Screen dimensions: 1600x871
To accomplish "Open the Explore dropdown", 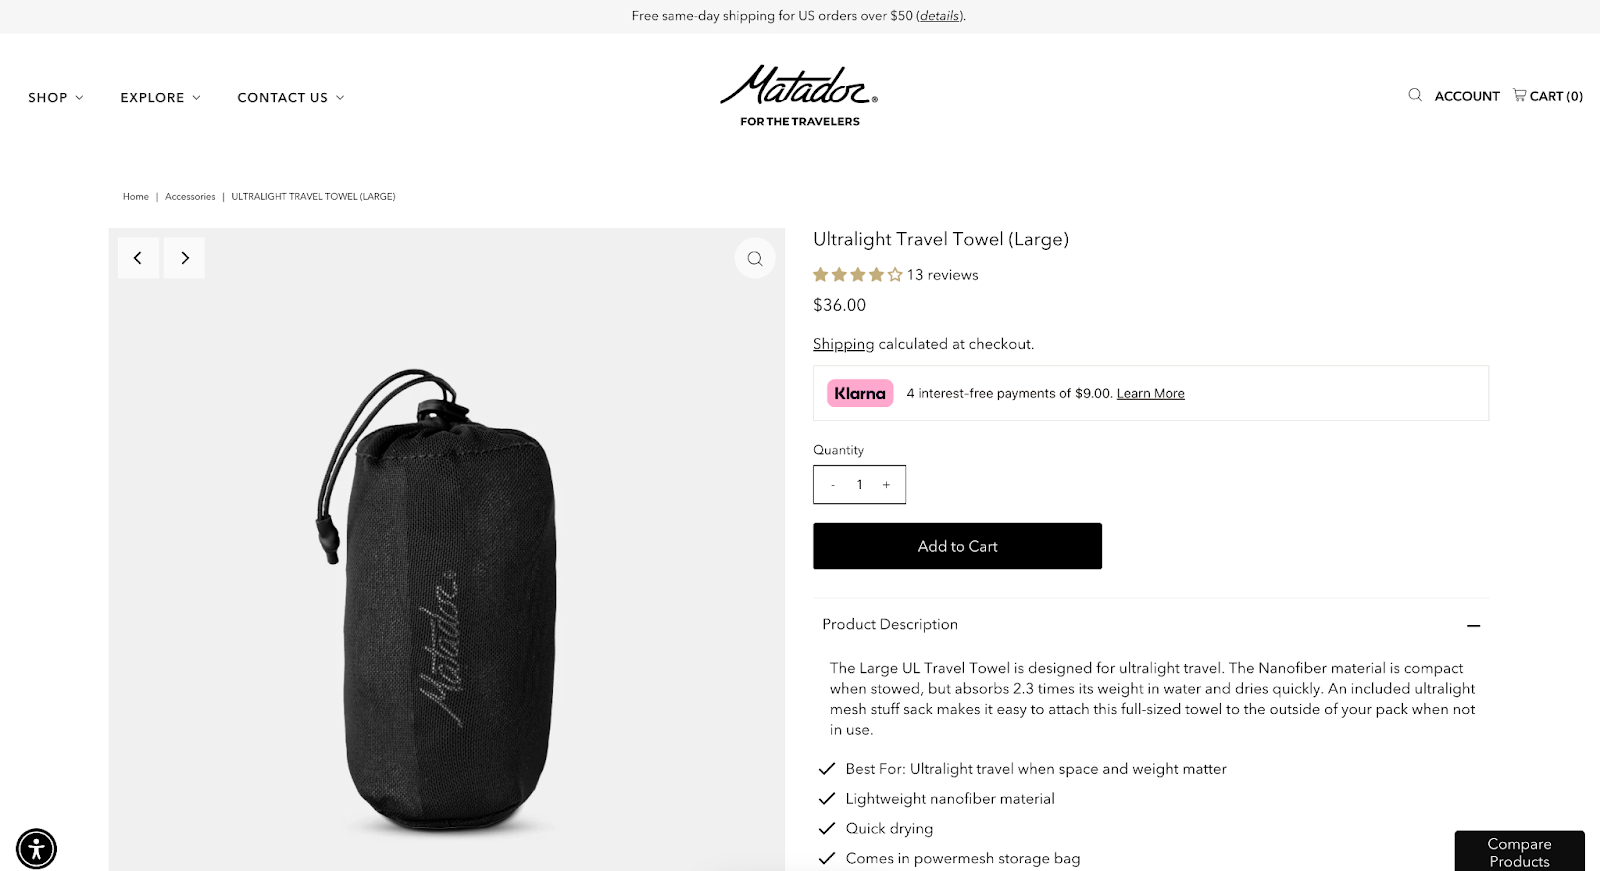I will click(158, 97).
